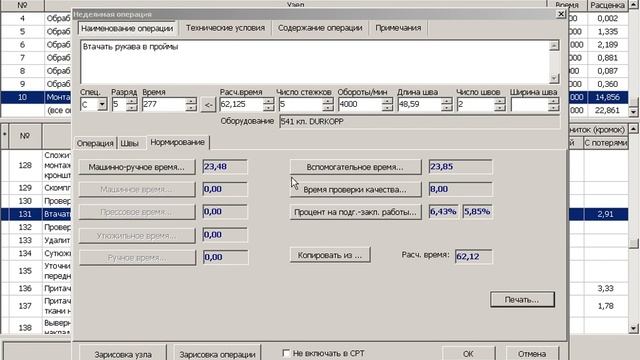The width and height of the screenshot is (640, 360).
Task: Click the percentage value 5,85%
Action: click(477, 212)
